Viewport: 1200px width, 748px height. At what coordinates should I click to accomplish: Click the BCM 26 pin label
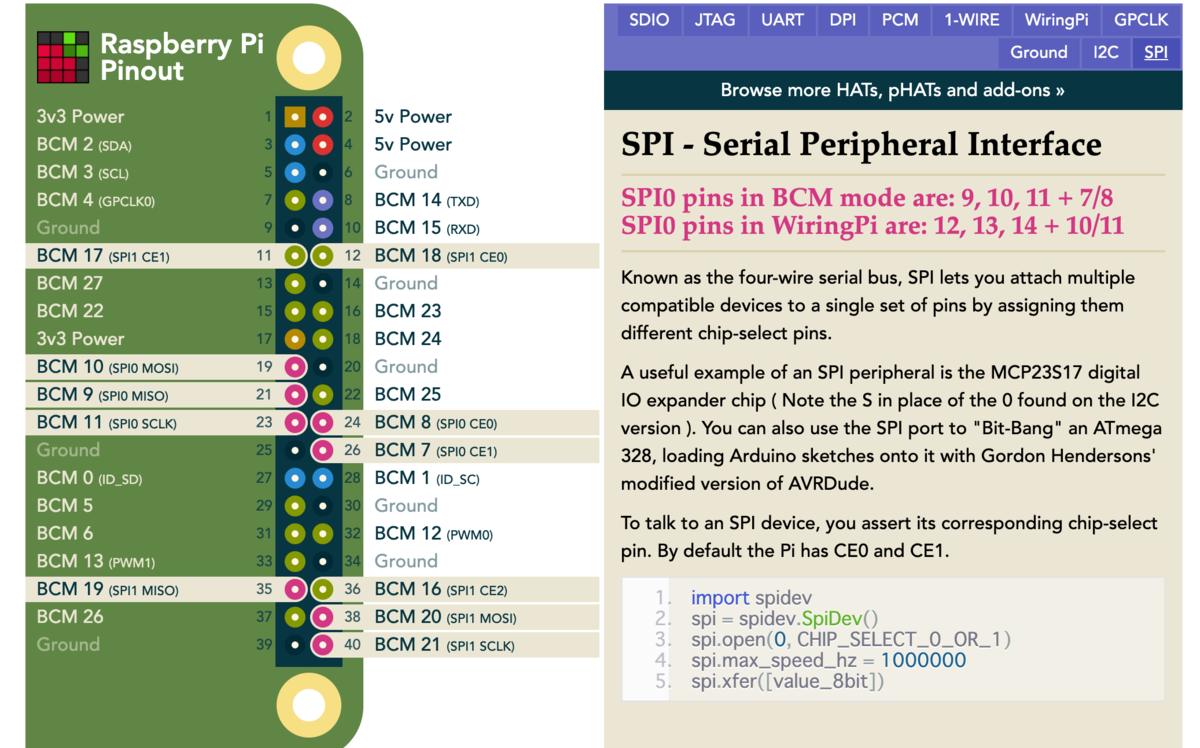point(70,617)
